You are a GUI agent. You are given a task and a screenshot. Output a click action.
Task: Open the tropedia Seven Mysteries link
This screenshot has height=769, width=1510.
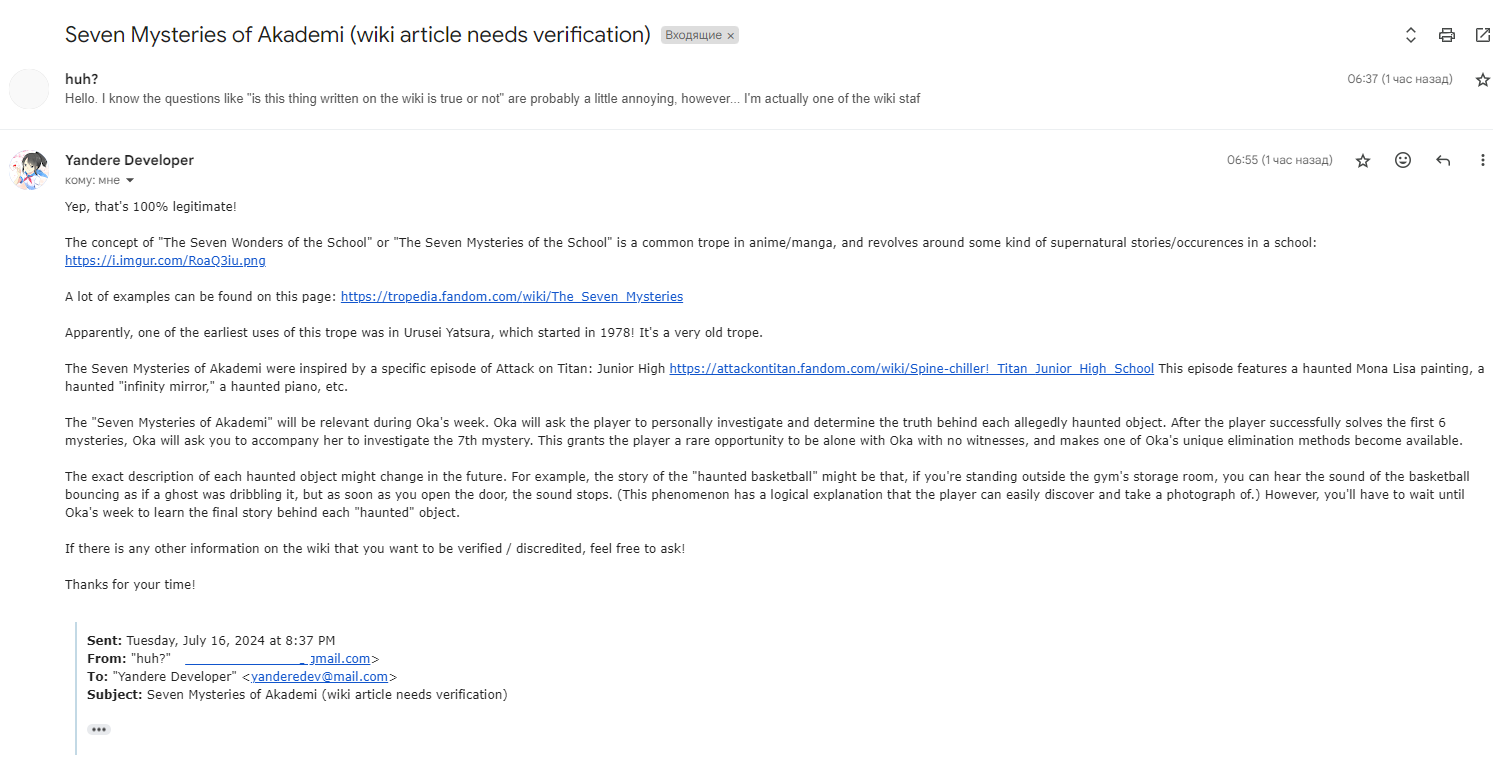[x=511, y=297]
